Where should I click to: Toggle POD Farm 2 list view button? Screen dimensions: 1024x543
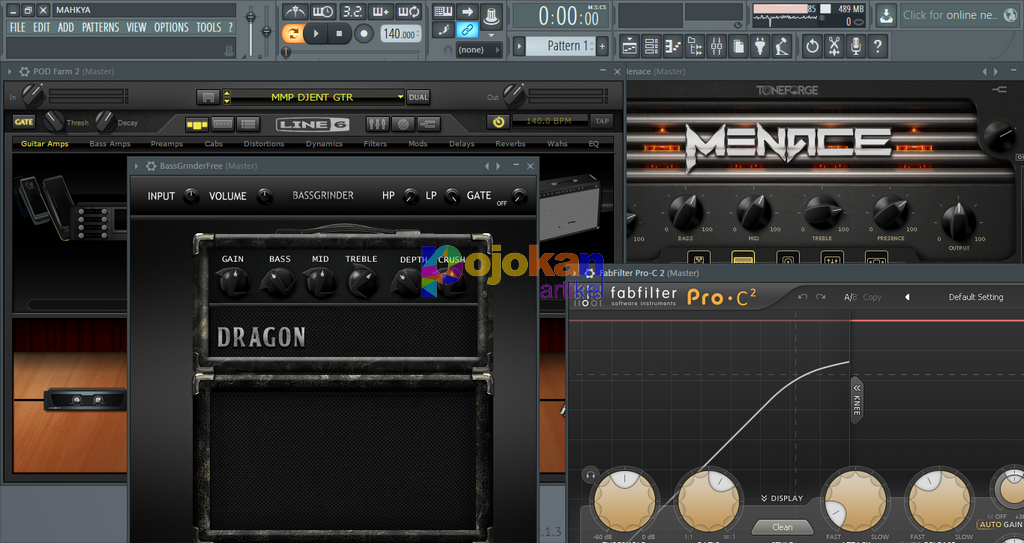click(x=248, y=123)
